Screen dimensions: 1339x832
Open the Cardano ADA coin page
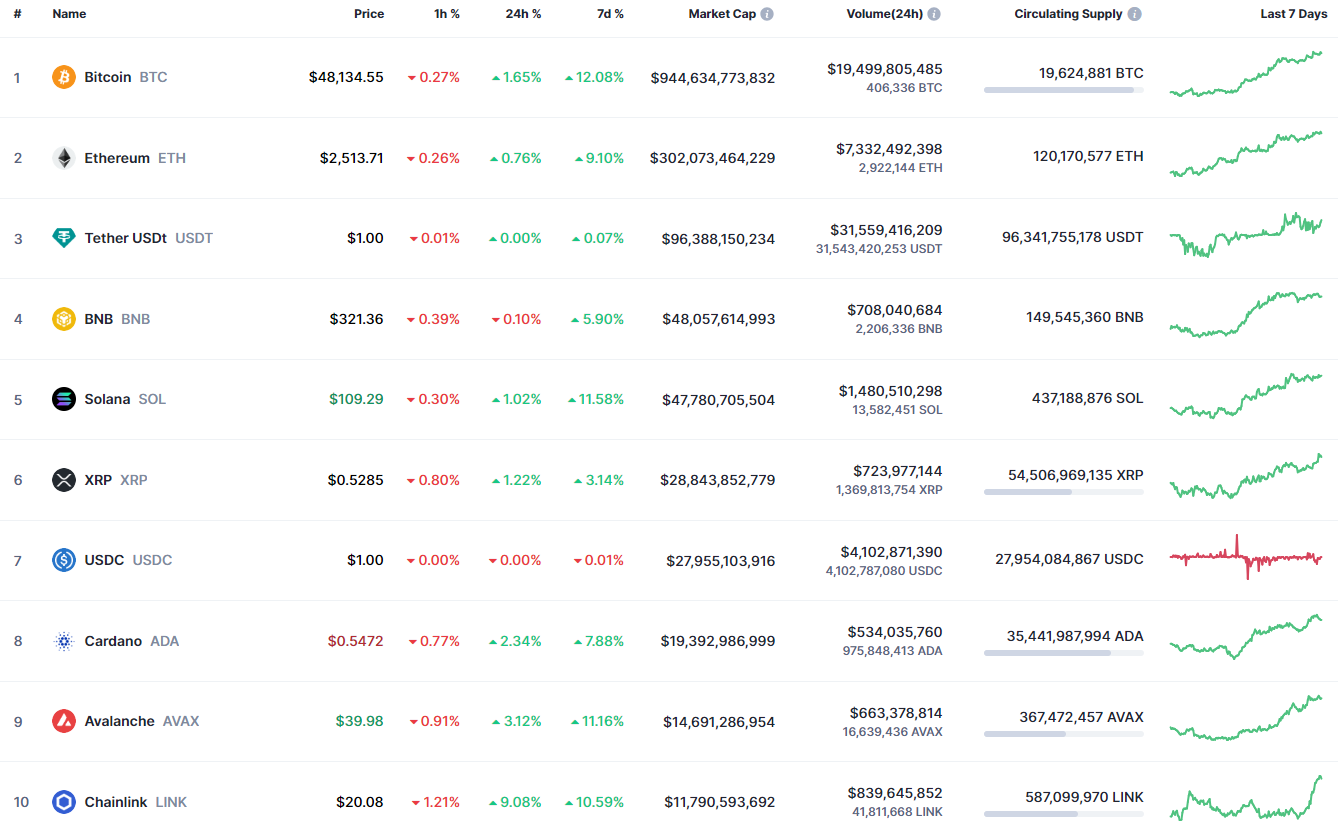[113, 641]
